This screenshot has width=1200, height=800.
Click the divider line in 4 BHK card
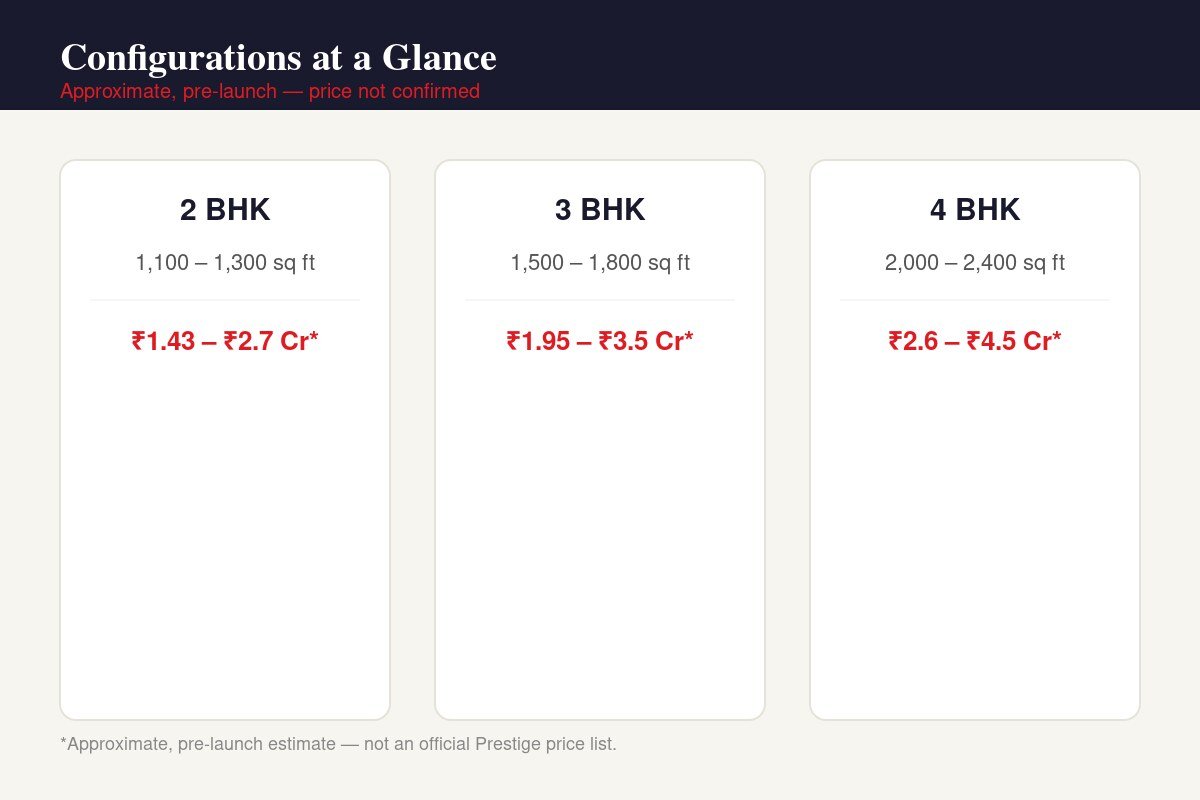click(x=975, y=299)
